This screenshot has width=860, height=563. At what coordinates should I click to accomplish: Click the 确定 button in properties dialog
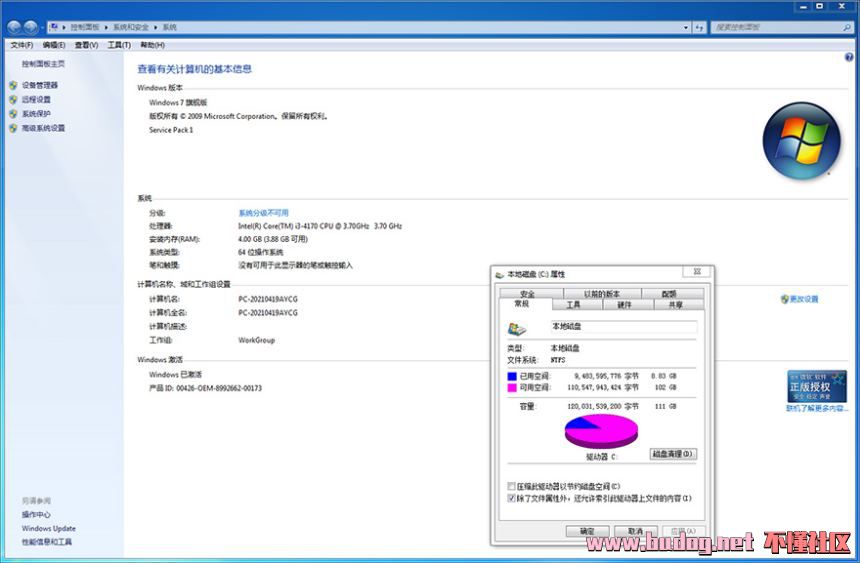[587, 531]
